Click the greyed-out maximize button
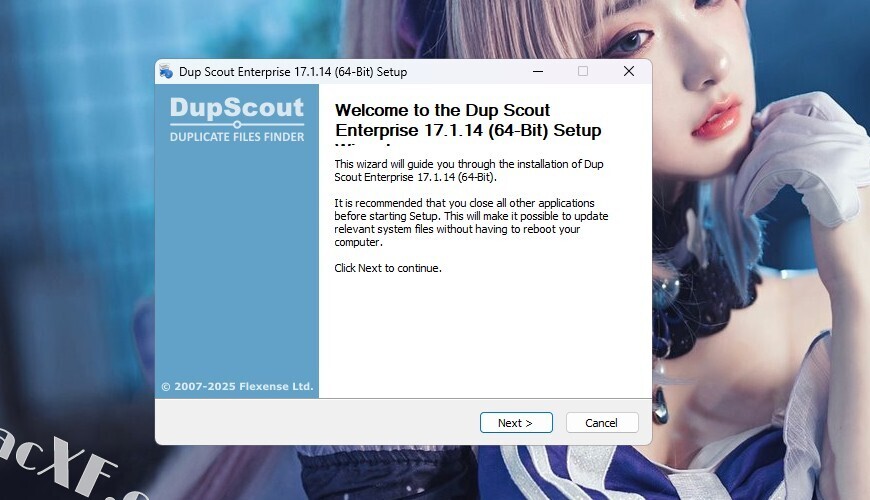 583,72
